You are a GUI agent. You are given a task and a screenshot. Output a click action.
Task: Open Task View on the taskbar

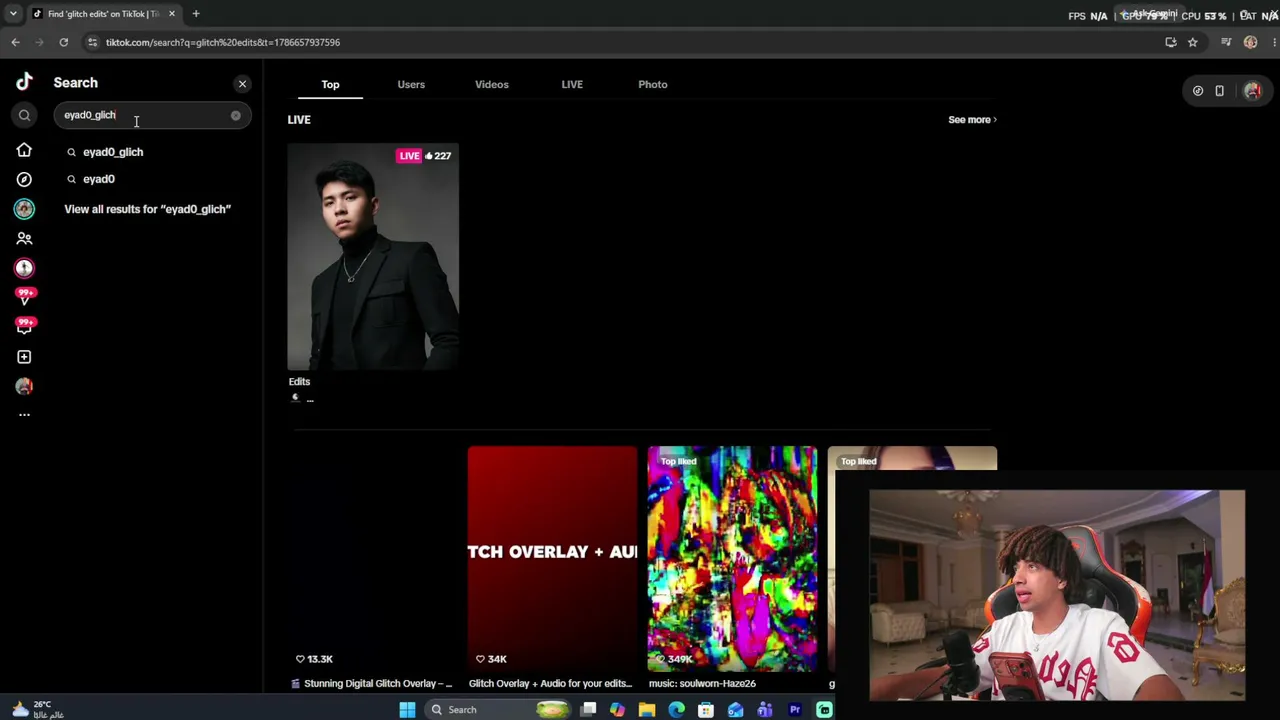(589, 710)
